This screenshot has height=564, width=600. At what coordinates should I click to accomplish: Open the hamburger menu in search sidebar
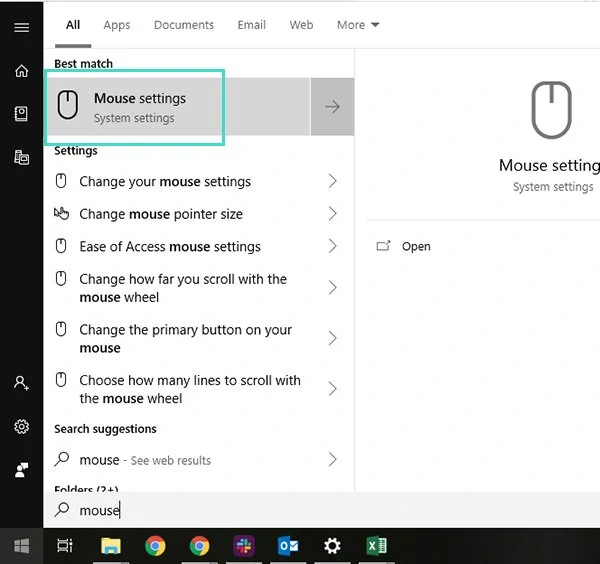coord(21,28)
